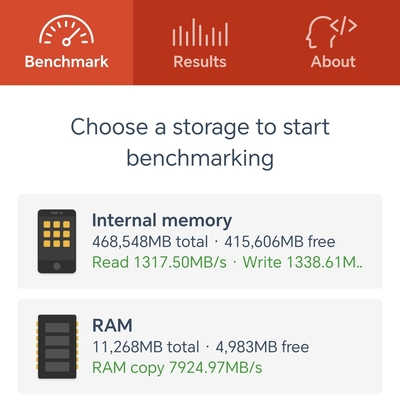Open the Results tab label
The width and height of the screenshot is (400, 399).
200,62
